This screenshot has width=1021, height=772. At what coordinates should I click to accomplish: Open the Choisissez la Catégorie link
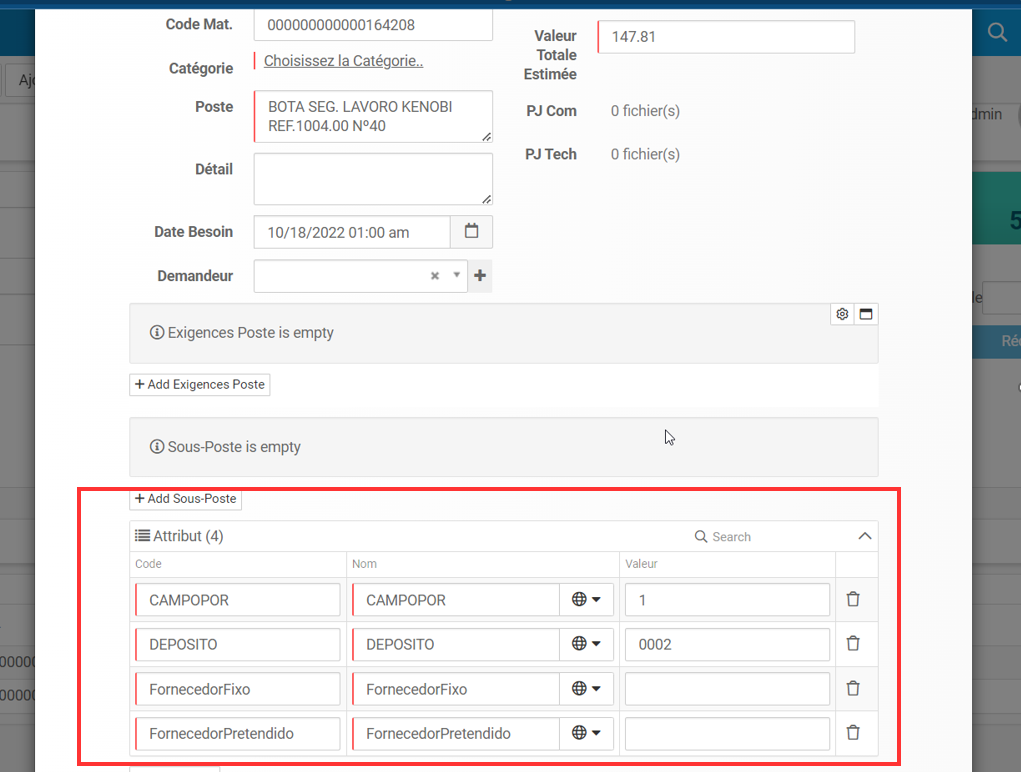click(x=342, y=61)
